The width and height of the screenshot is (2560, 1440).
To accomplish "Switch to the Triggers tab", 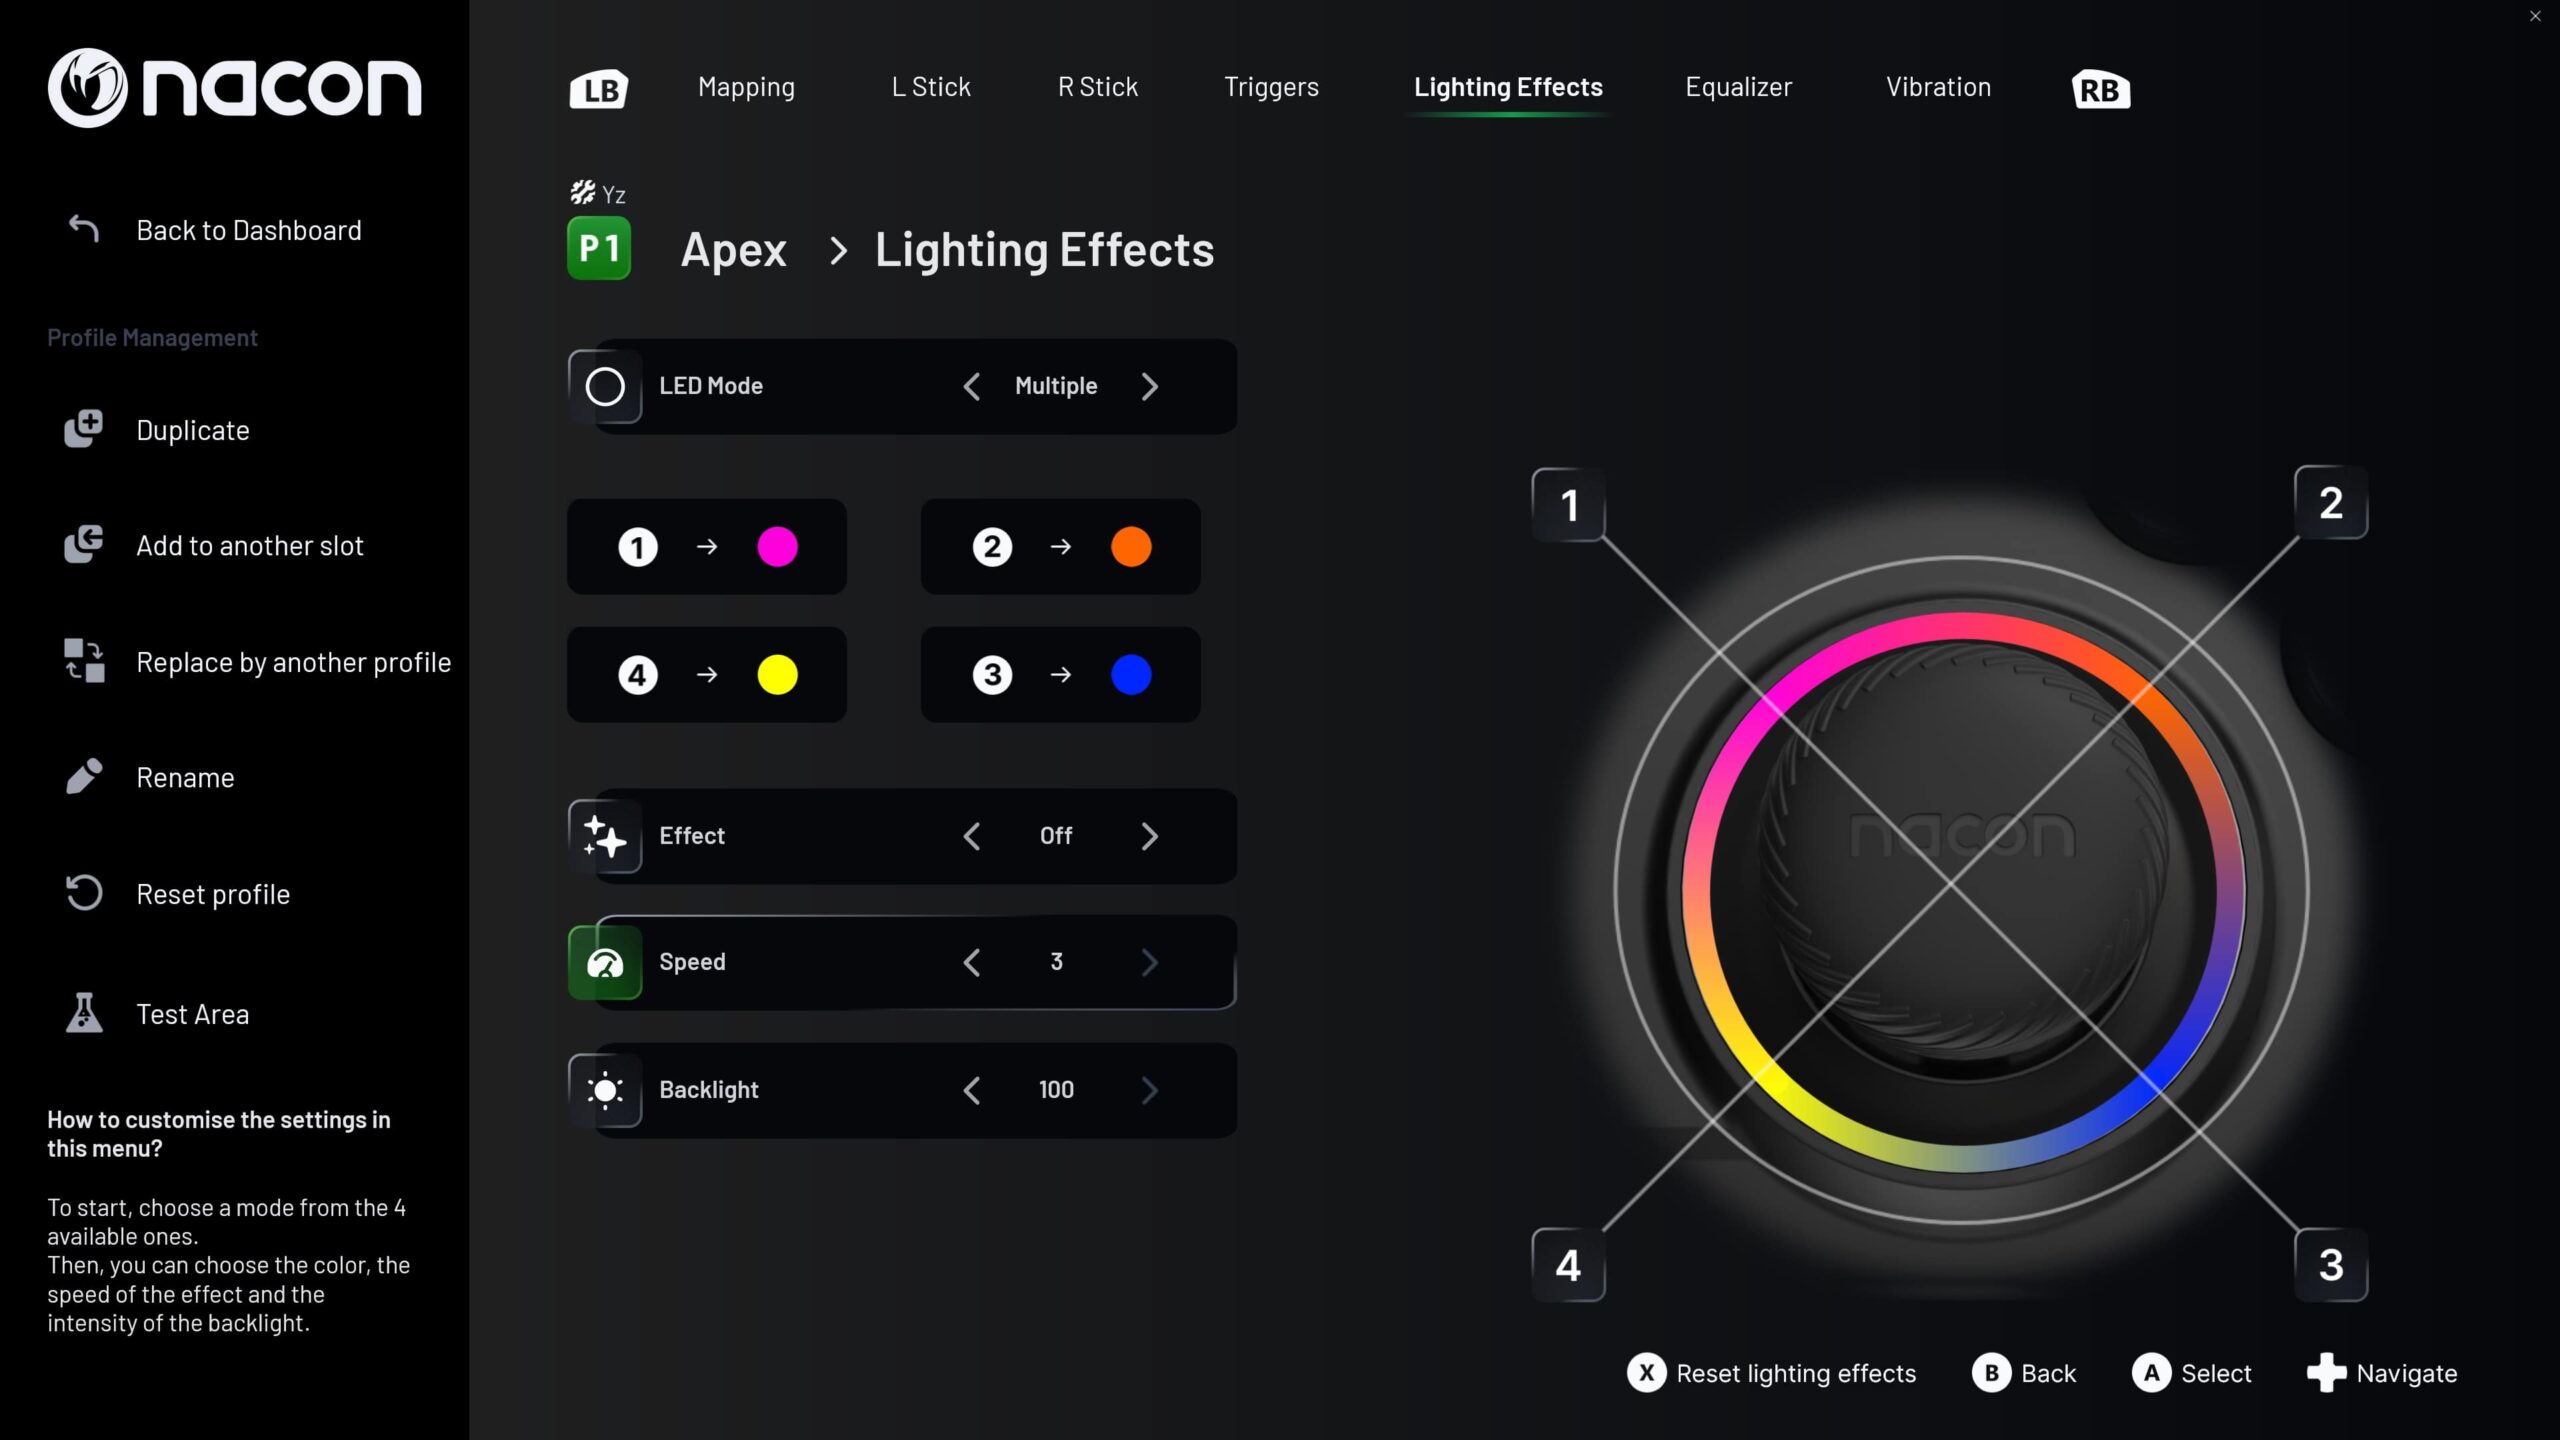I will pos(1271,87).
